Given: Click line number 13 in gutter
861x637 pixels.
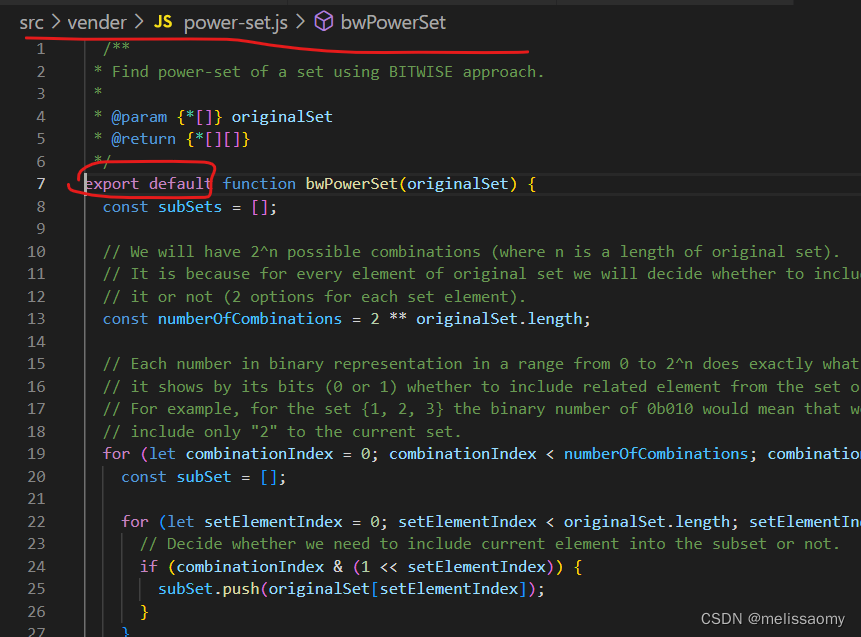Looking at the screenshot, I should (x=37, y=318).
